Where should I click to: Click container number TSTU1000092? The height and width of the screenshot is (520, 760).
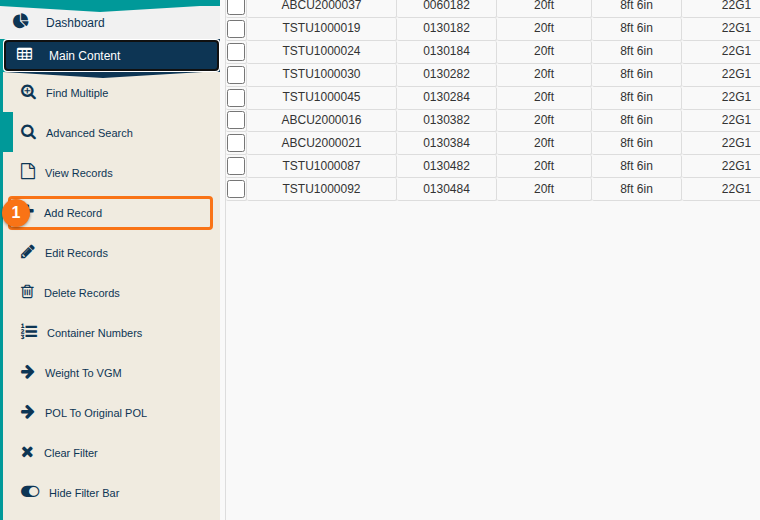tap(321, 189)
